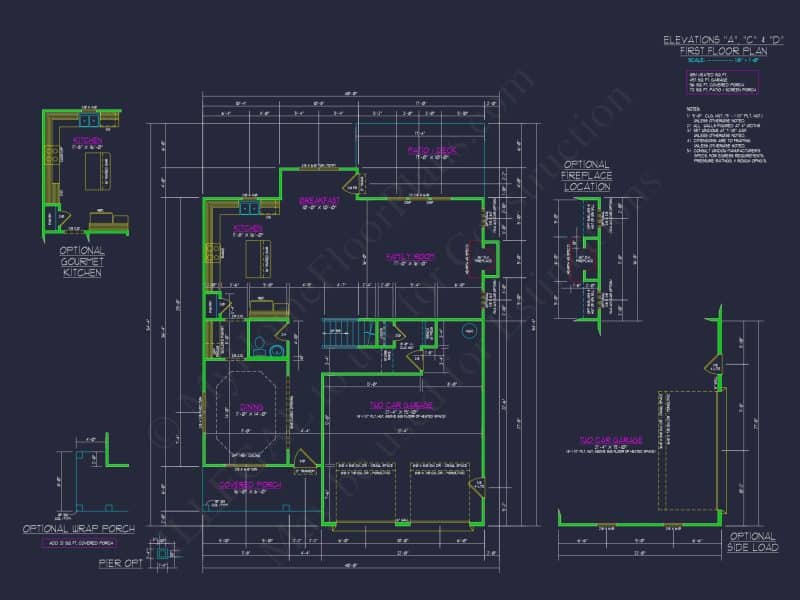Click the "PIER OPT" label
The height and width of the screenshot is (600, 800).
[x=120, y=563]
